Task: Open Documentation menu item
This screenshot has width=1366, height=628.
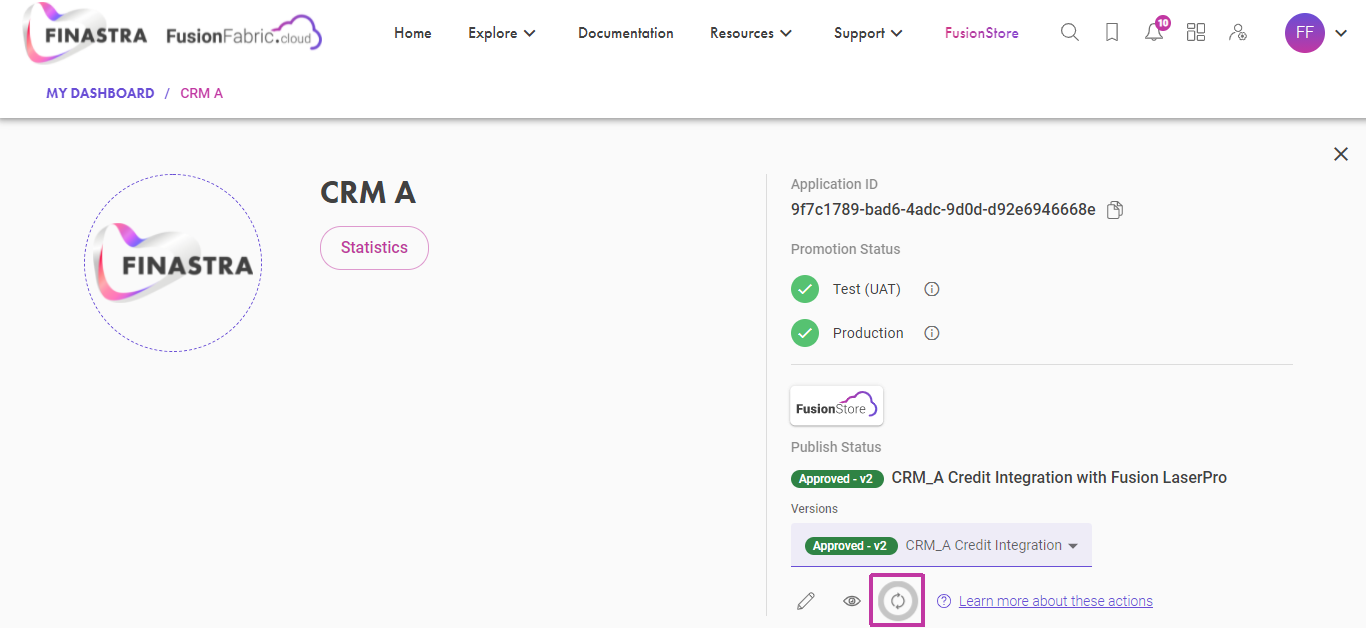Action: pyautogui.click(x=626, y=33)
